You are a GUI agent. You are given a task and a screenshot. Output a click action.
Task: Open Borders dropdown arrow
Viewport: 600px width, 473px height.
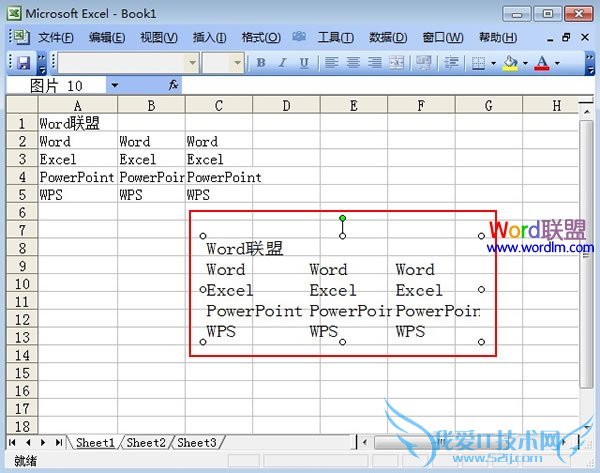tap(493, 63)
